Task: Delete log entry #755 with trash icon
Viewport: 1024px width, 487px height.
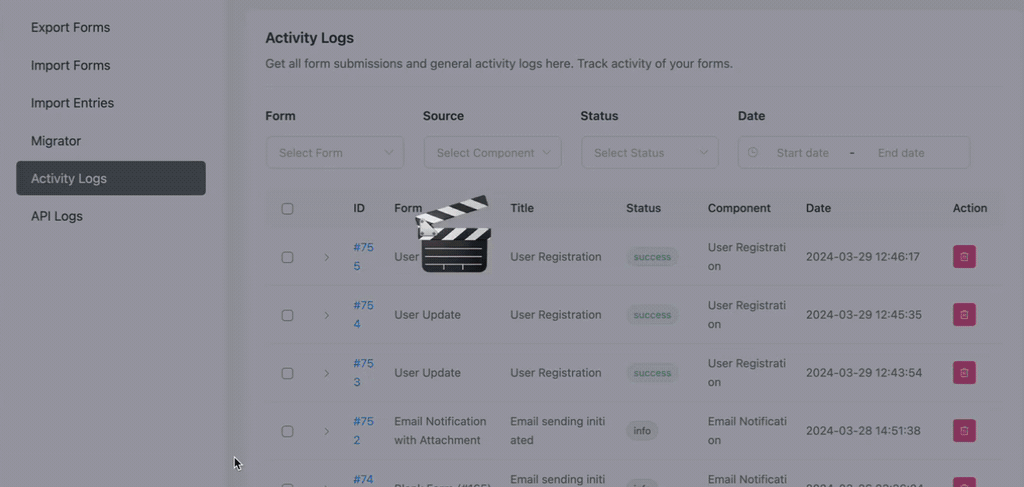Action: click(x=964, y=257)
